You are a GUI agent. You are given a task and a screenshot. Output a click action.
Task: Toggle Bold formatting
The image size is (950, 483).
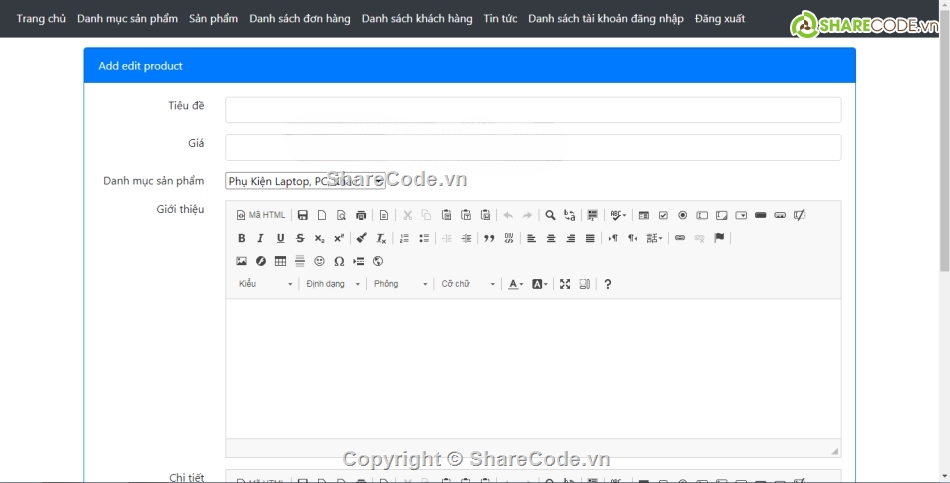click(x=242, y=238)
